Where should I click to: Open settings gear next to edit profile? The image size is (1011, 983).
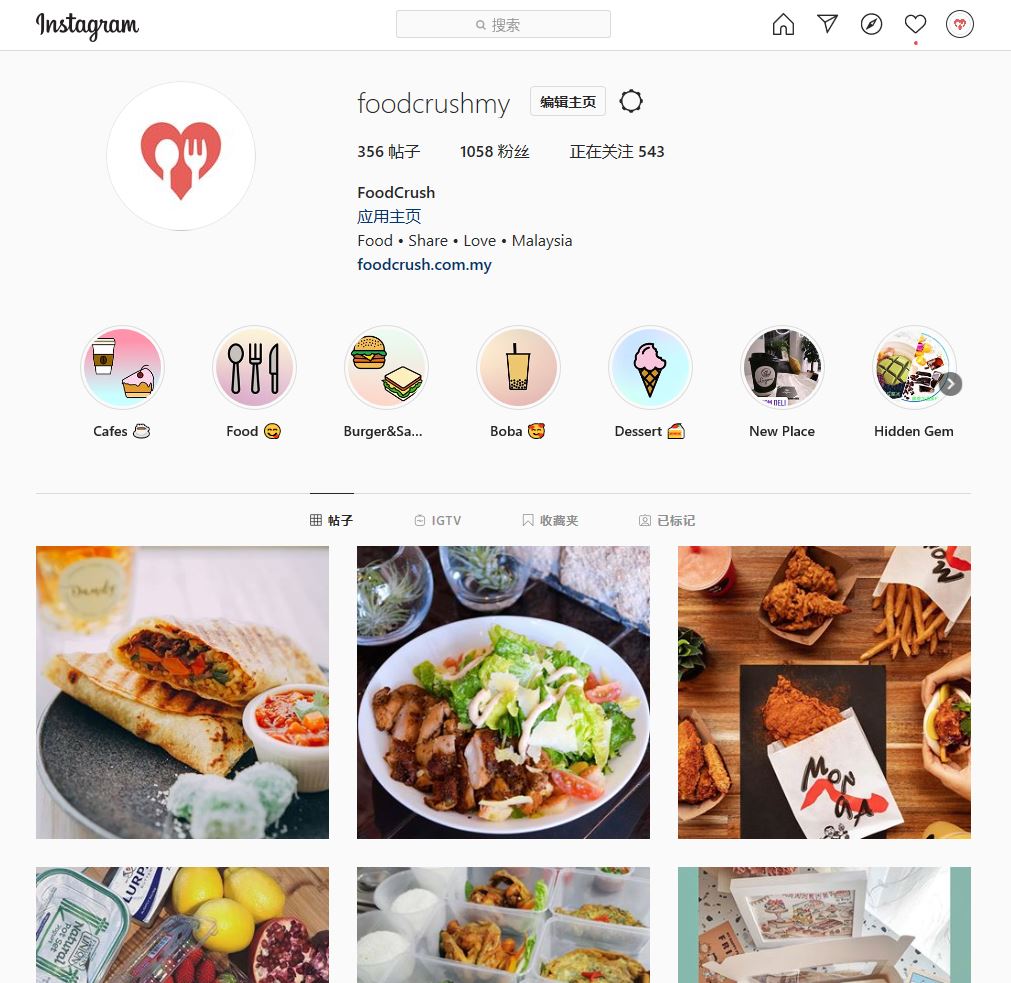[631, 101]
